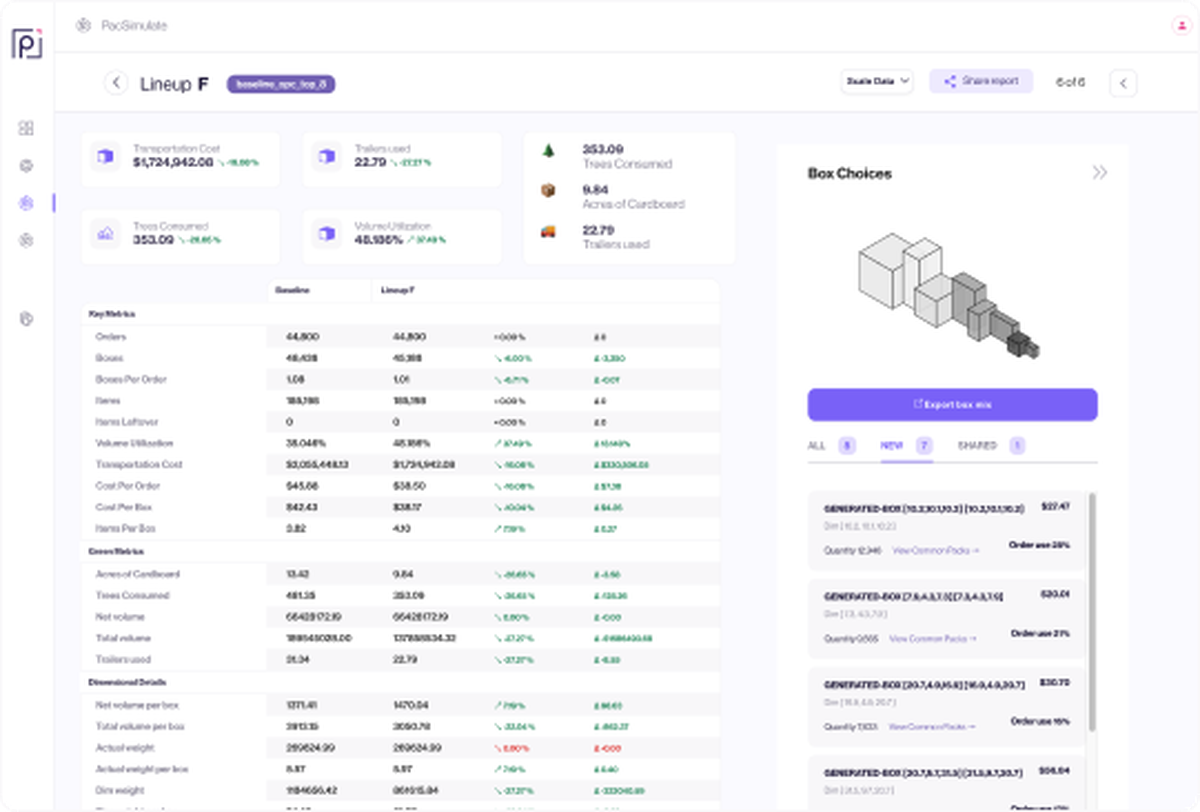Click the icon beside the PacSimulate title
This screenshot has height=812, width=1200.
point(84,26)
